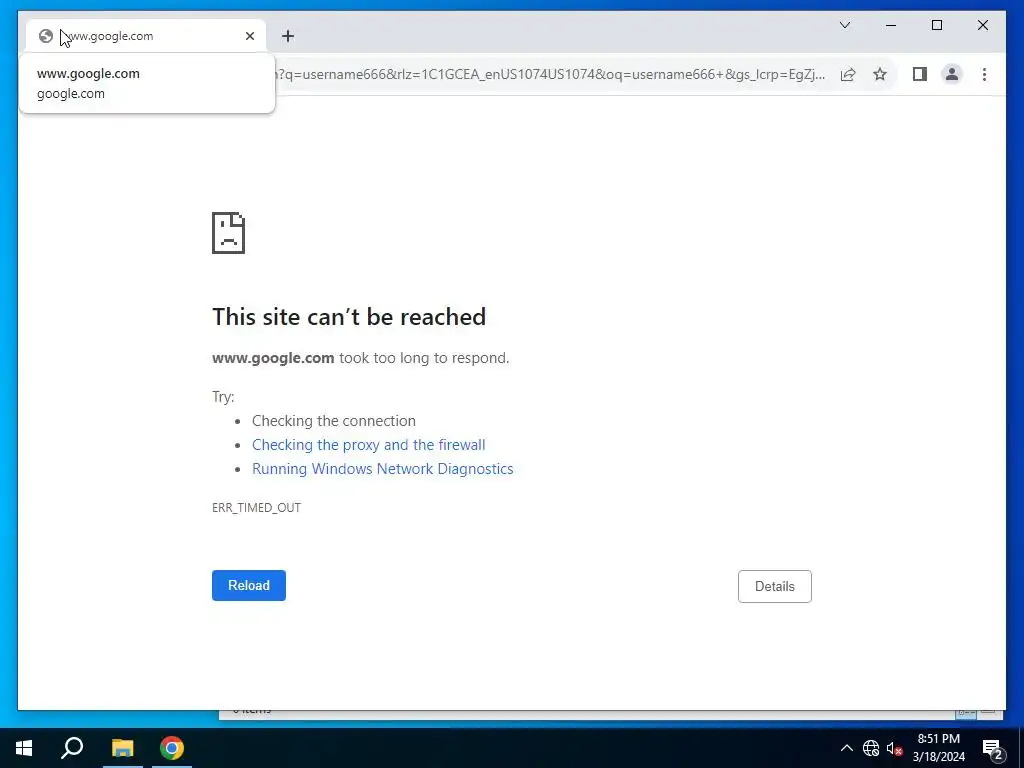Click the address bar URL field
Viewport: 1024px width, 768px height.
tap(552, 74)
